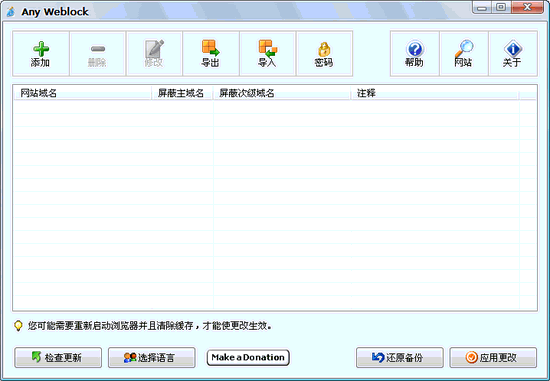Viewport: 550px width, 381px height.
Task: Click the 还原备份 (Restore backup) button
Action: [400, 357]
